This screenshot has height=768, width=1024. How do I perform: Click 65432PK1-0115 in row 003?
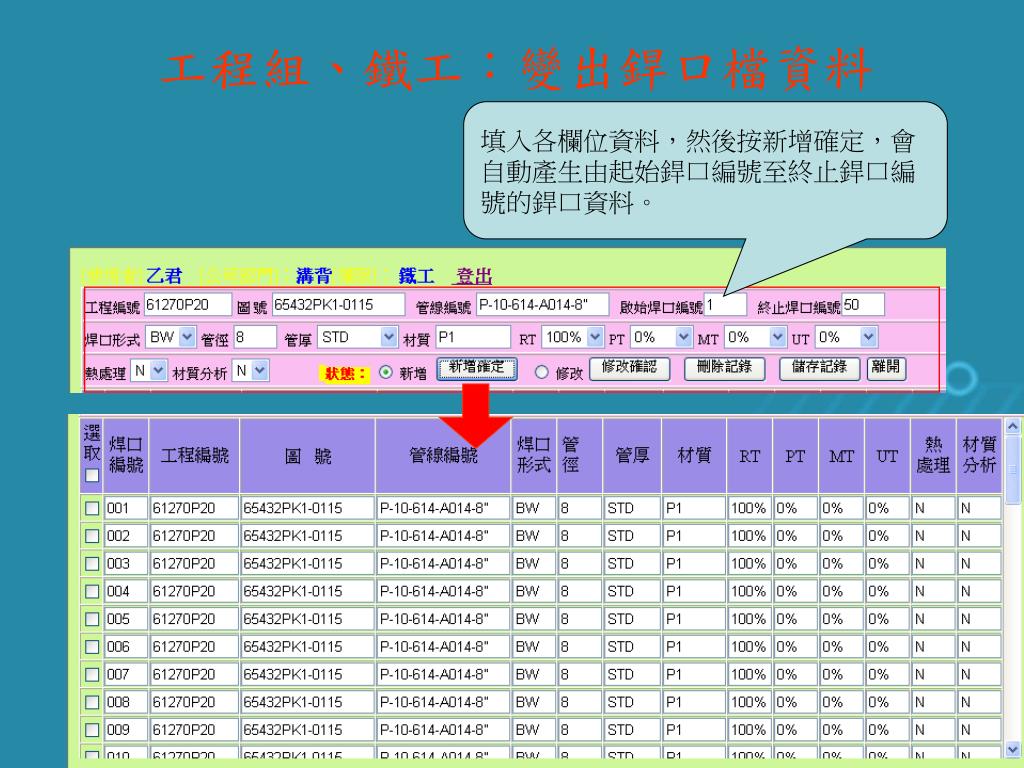(x=307, y=564)
